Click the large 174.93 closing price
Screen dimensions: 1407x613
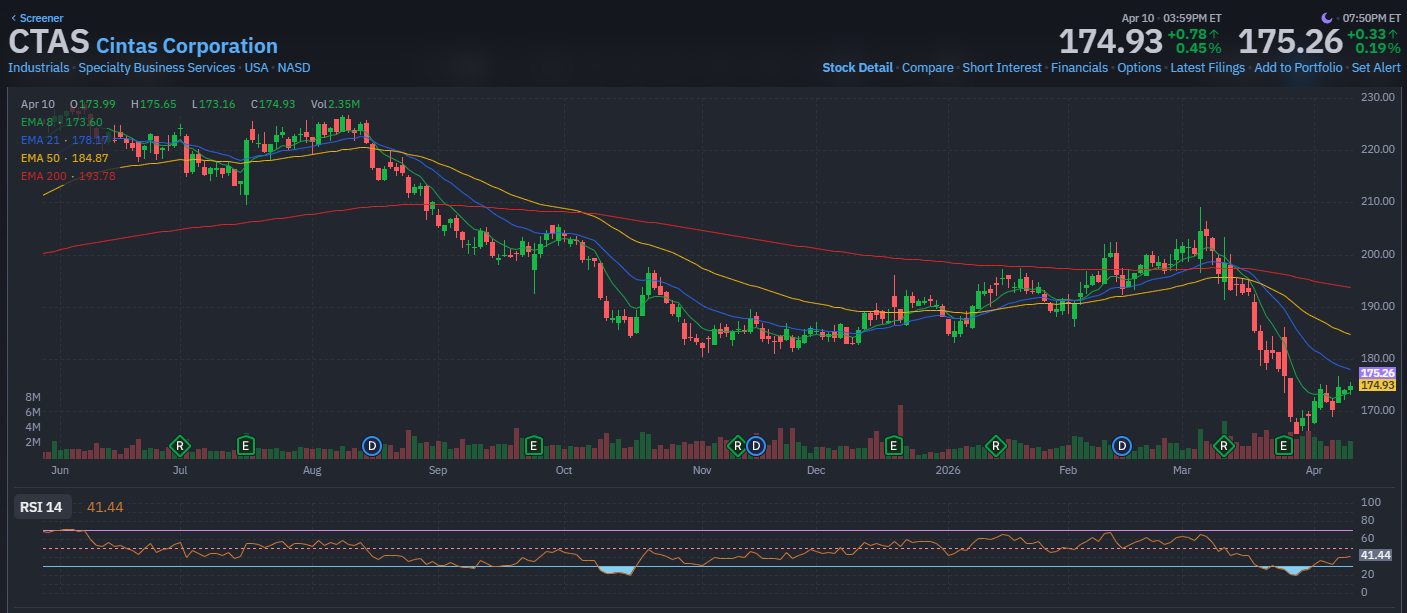tap(1111, 42)
